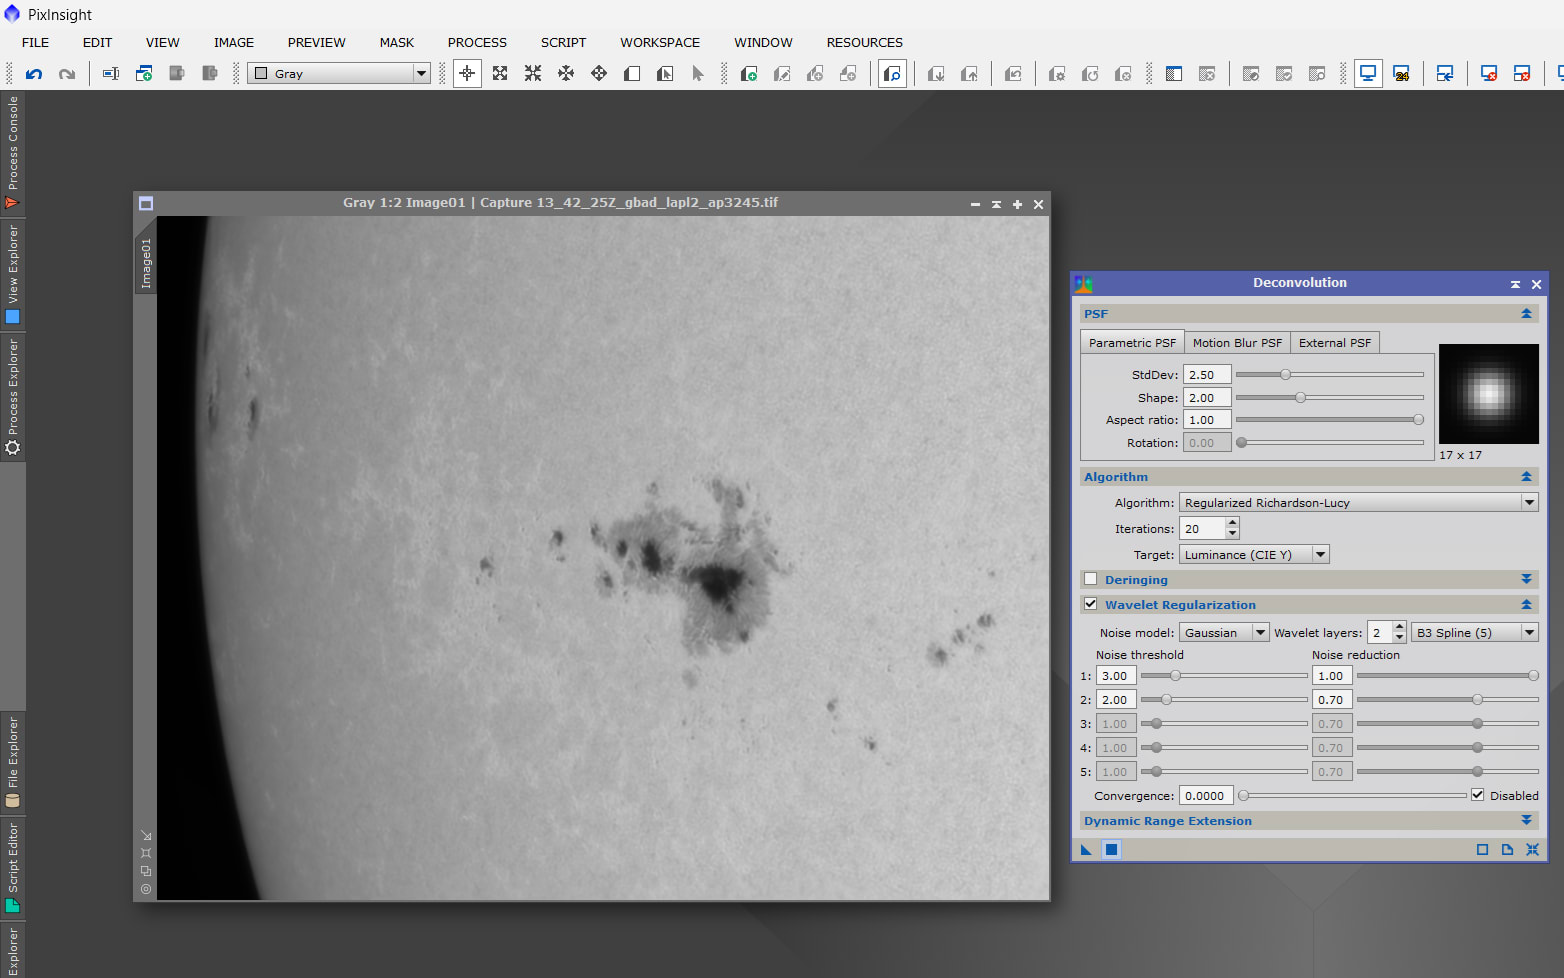Open the Process Explorer side panel
This screenshot has height=978, width=1564.
coord(13,396)
